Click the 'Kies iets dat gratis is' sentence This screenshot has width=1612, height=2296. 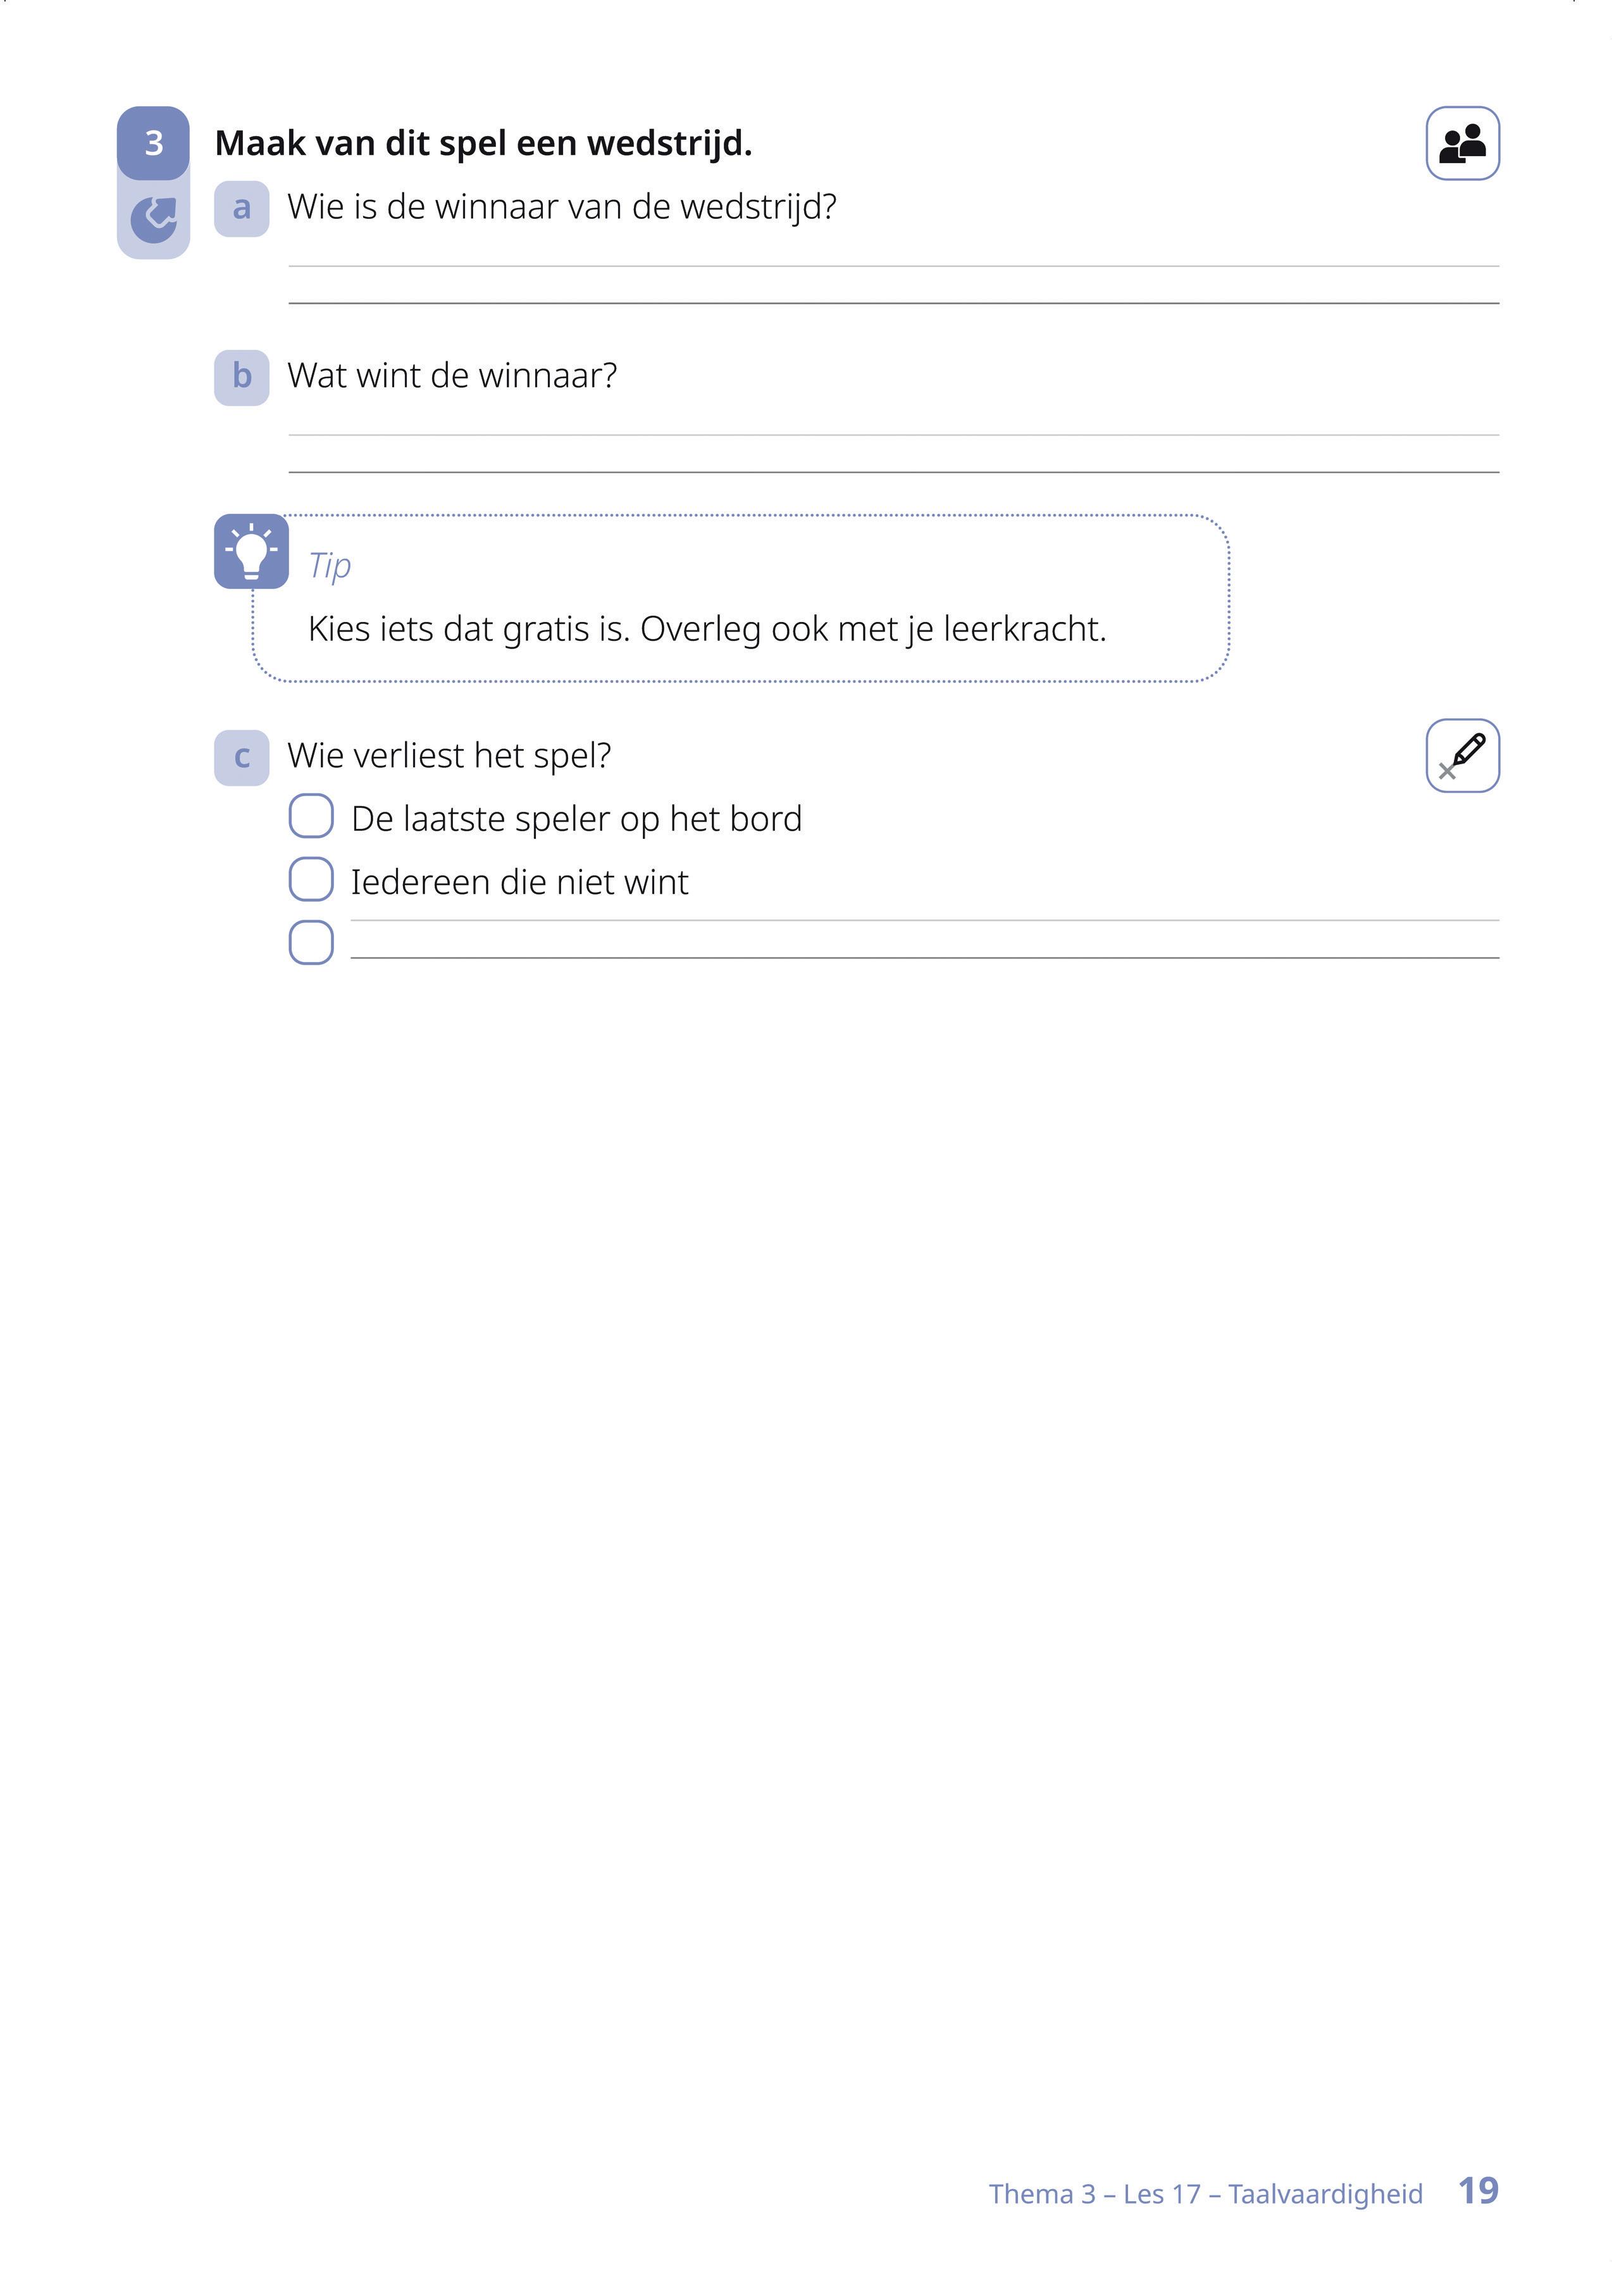click(707, 629)
